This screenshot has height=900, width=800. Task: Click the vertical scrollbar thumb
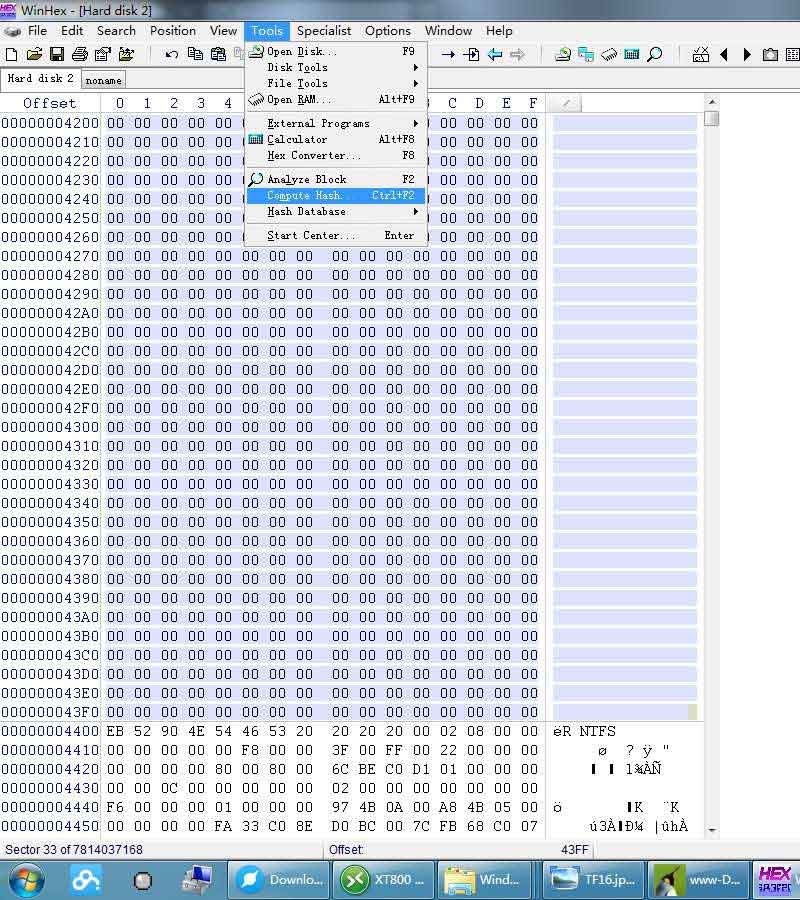click(x=712, y=118)
